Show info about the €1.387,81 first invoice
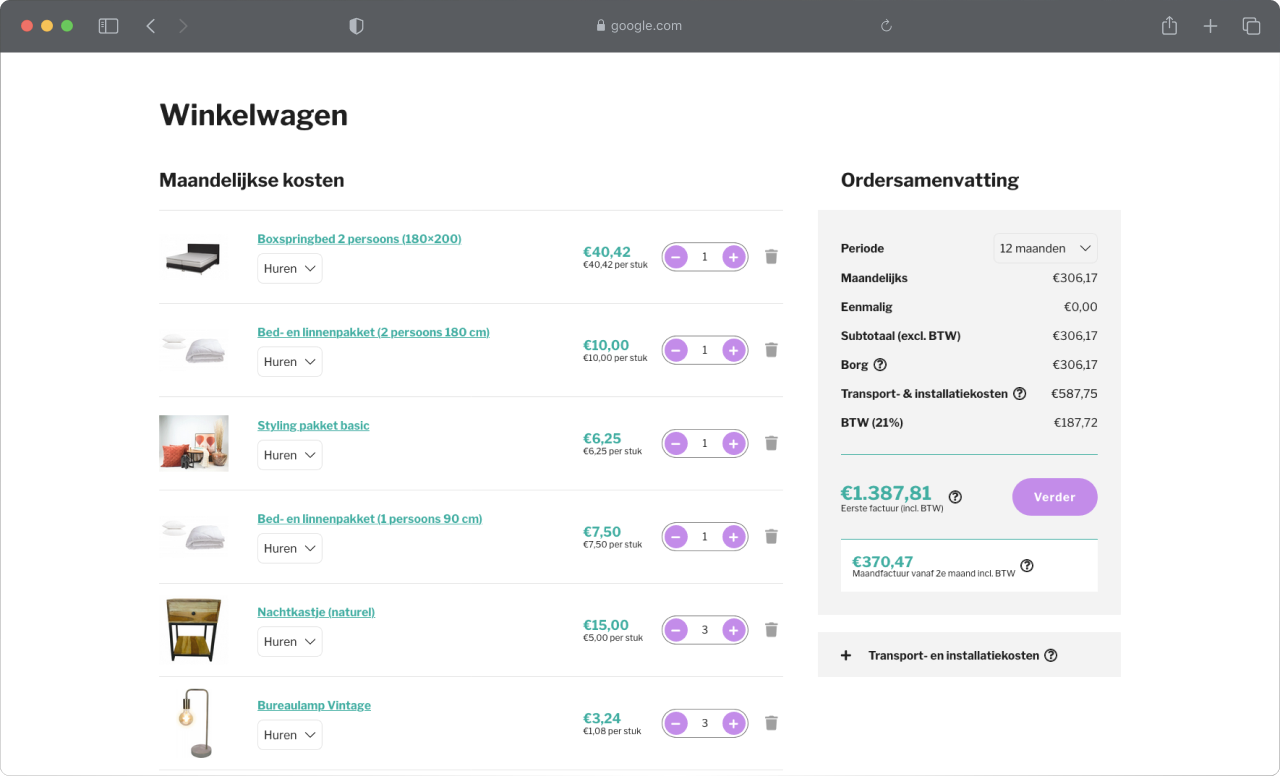 (955, 497)
